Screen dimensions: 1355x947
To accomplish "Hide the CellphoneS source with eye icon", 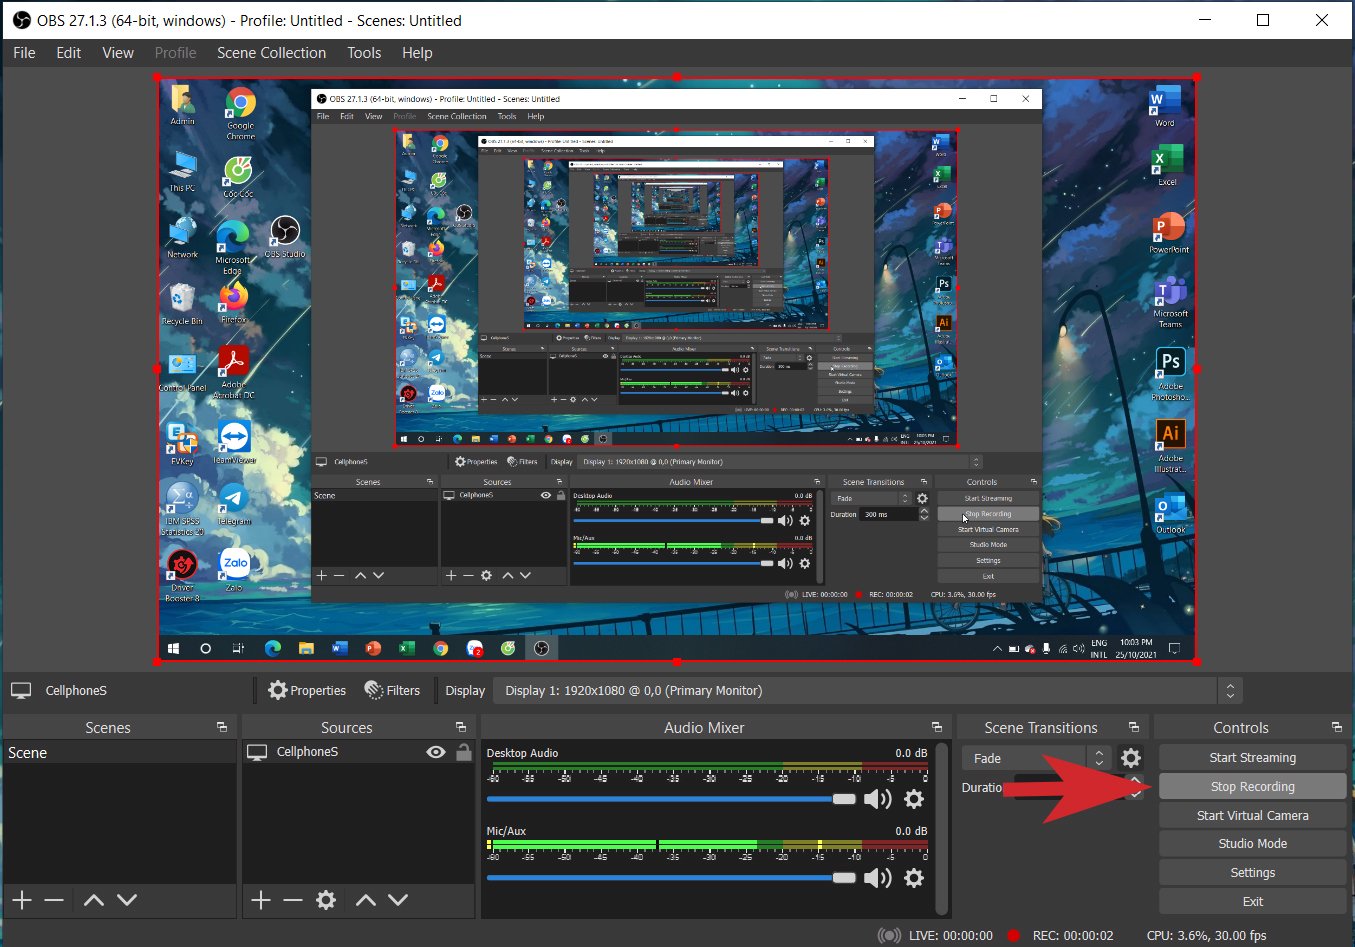I will coord(436,752).
